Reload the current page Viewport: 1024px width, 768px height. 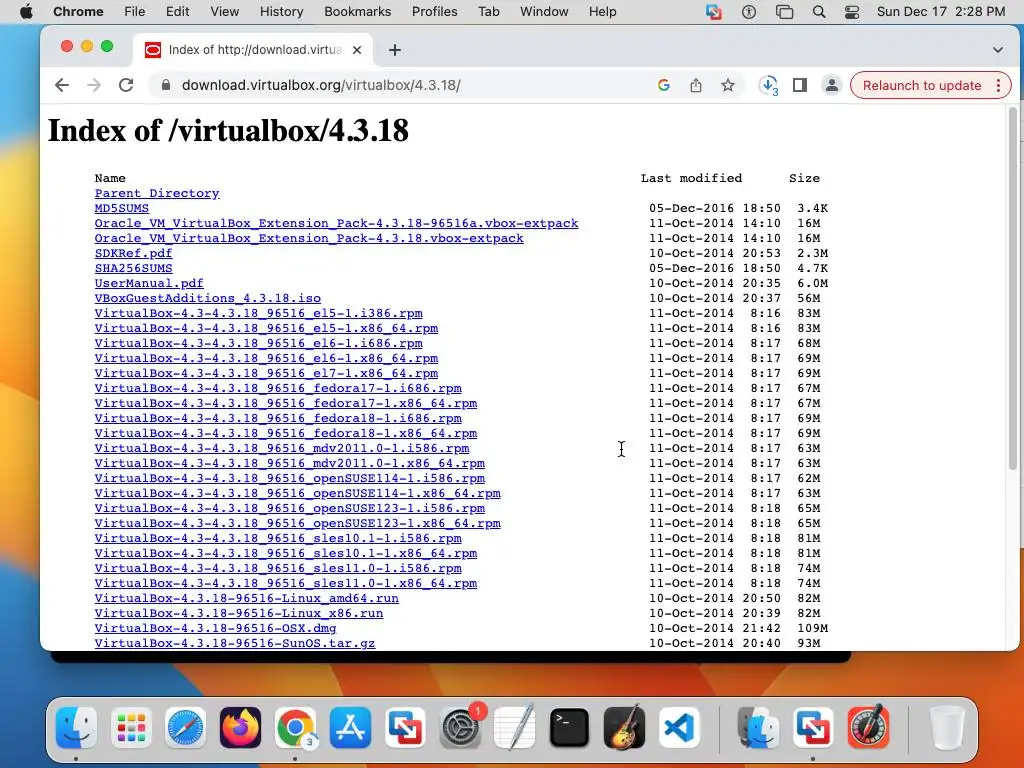126,86
